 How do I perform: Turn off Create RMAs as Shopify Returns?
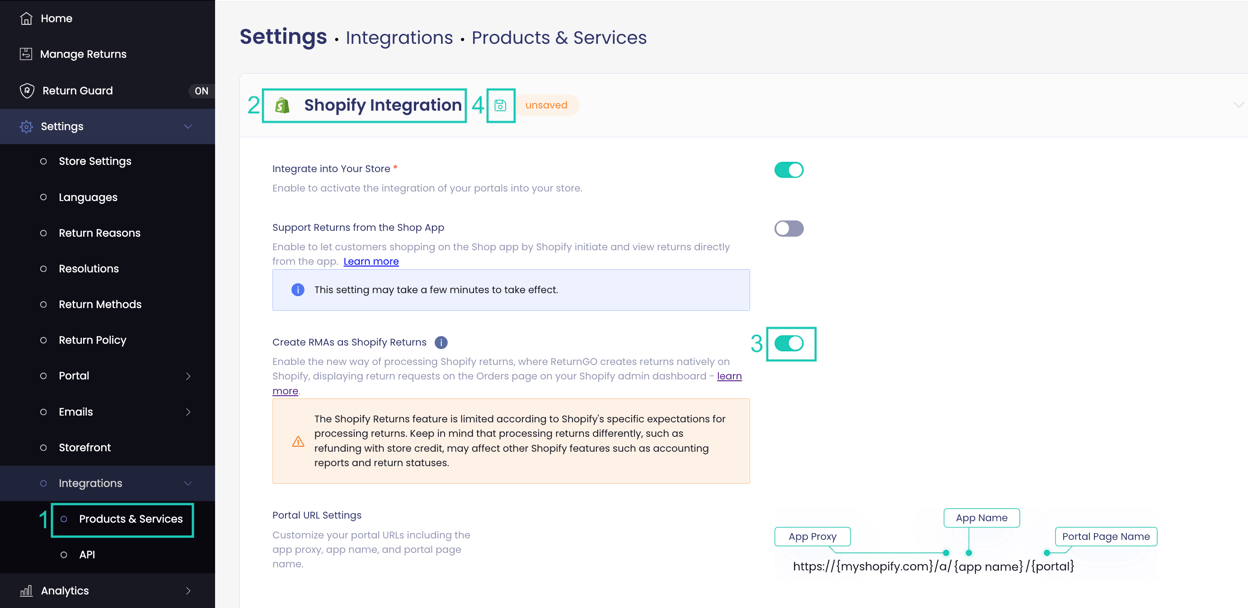click(791, 343)
